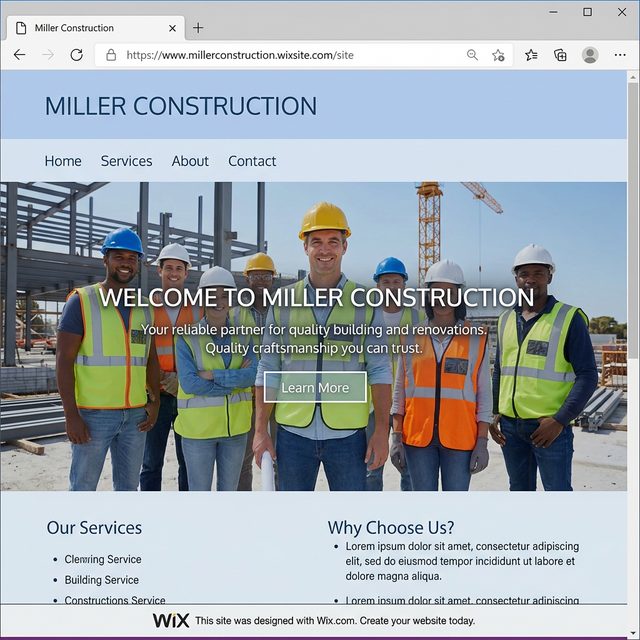Click the page vertical scrollbar thumb

(633, 221)
